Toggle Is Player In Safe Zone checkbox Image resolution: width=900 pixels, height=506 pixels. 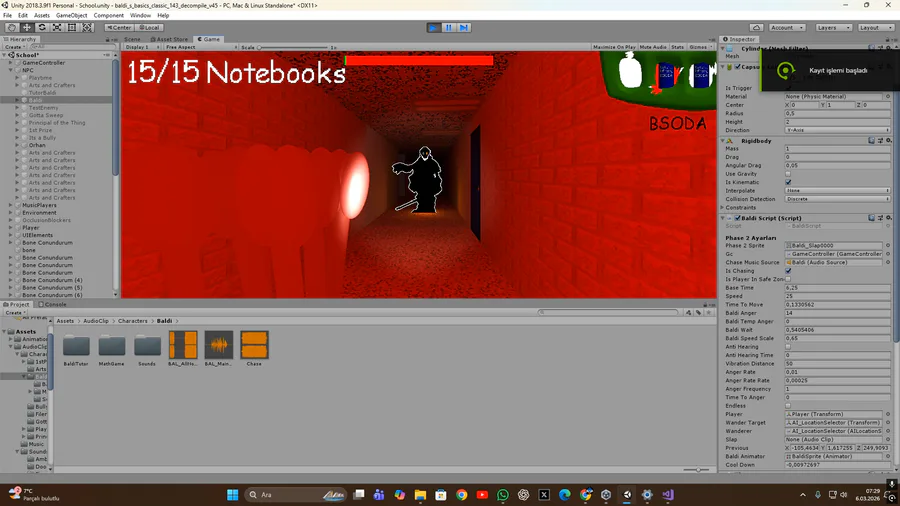tap(788, 279)
